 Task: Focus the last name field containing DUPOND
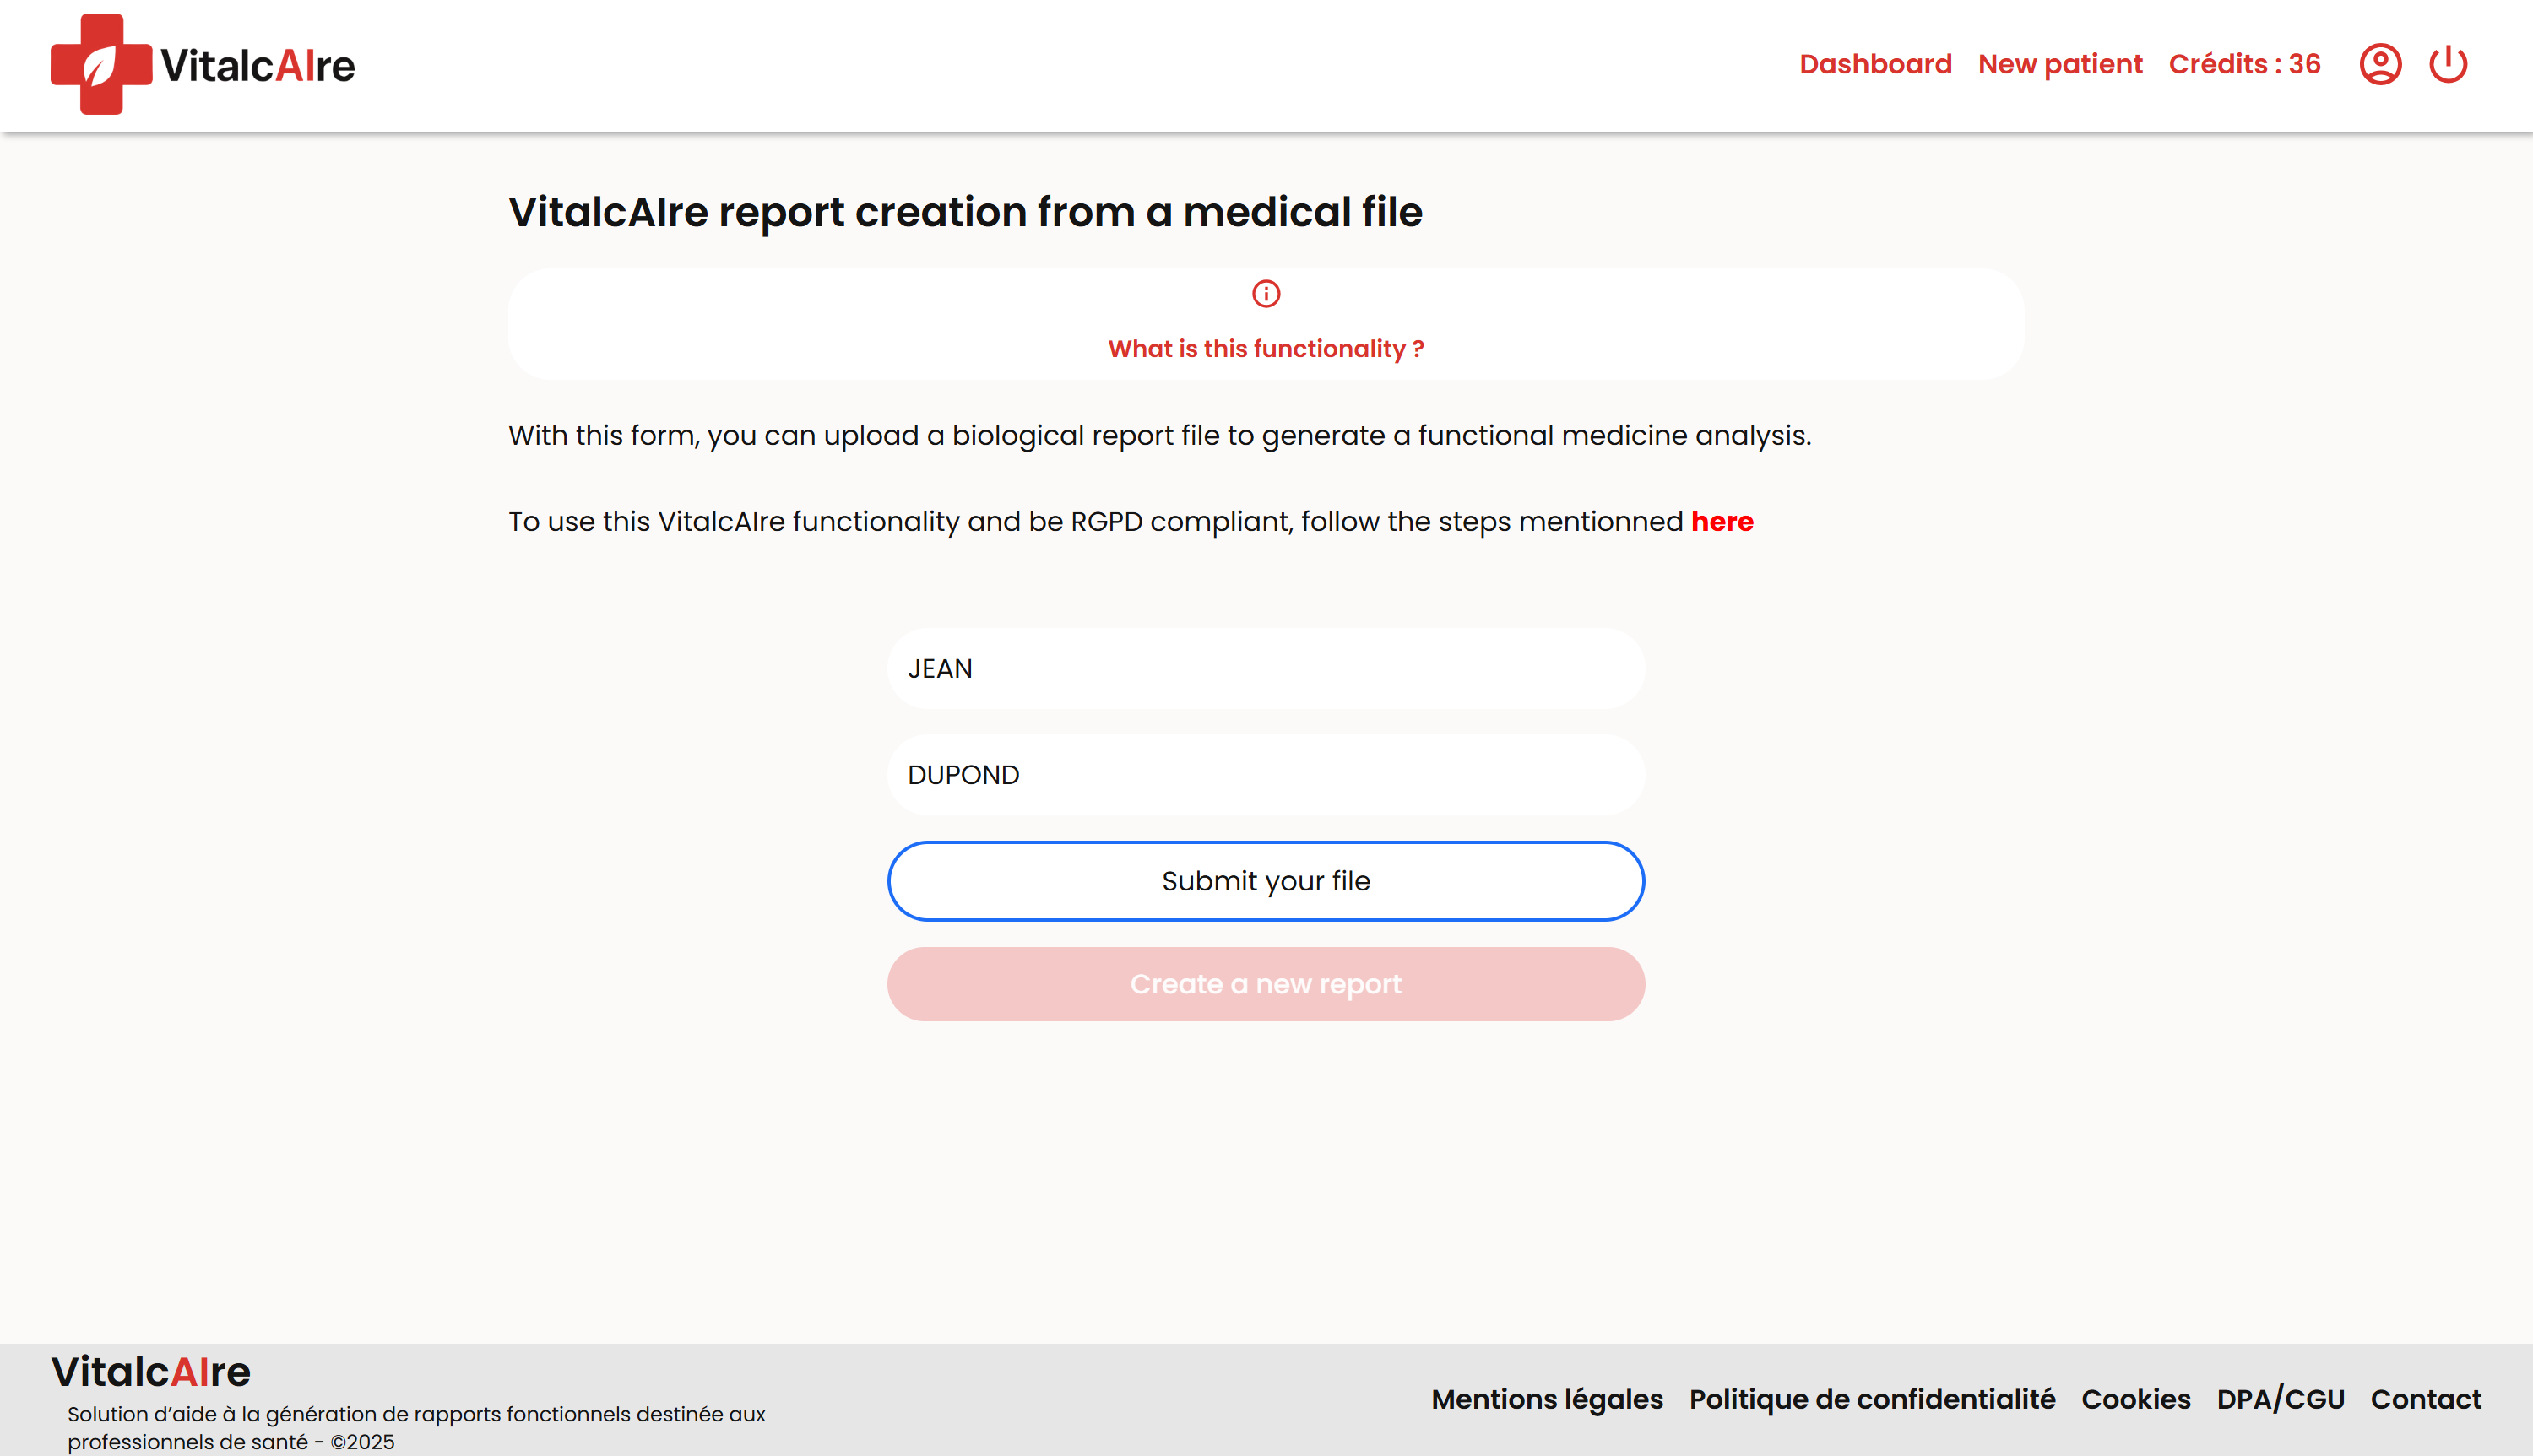(x=1265, y=775)
